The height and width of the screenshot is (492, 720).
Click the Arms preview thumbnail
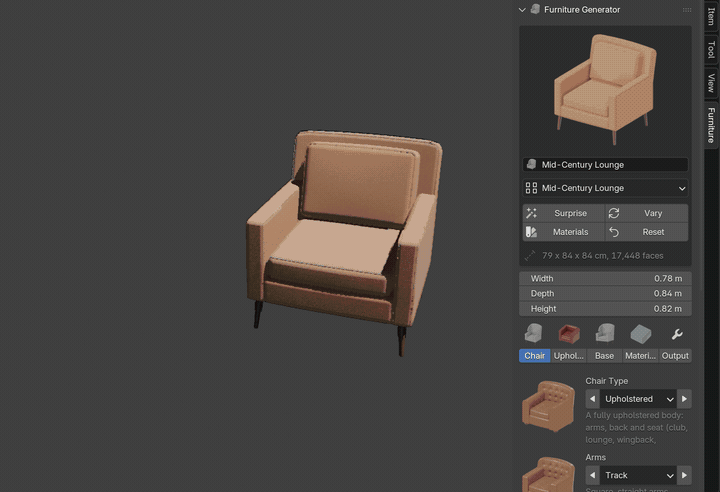coord(548,474)
